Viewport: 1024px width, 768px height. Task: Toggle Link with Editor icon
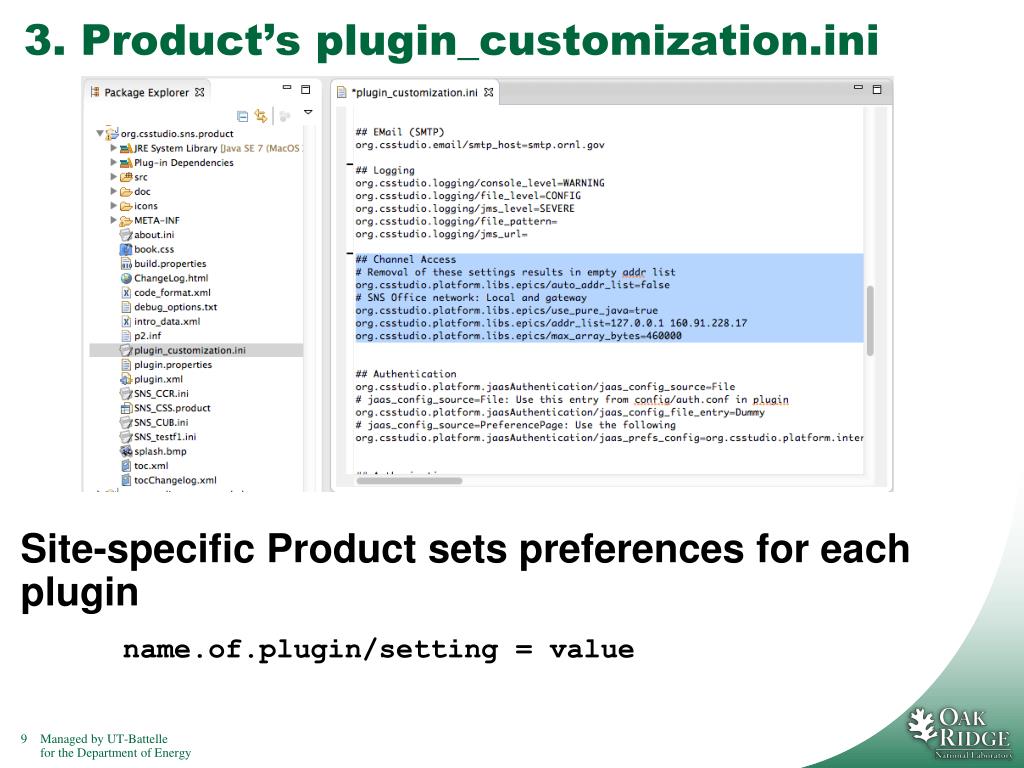(x=261, y=116)
